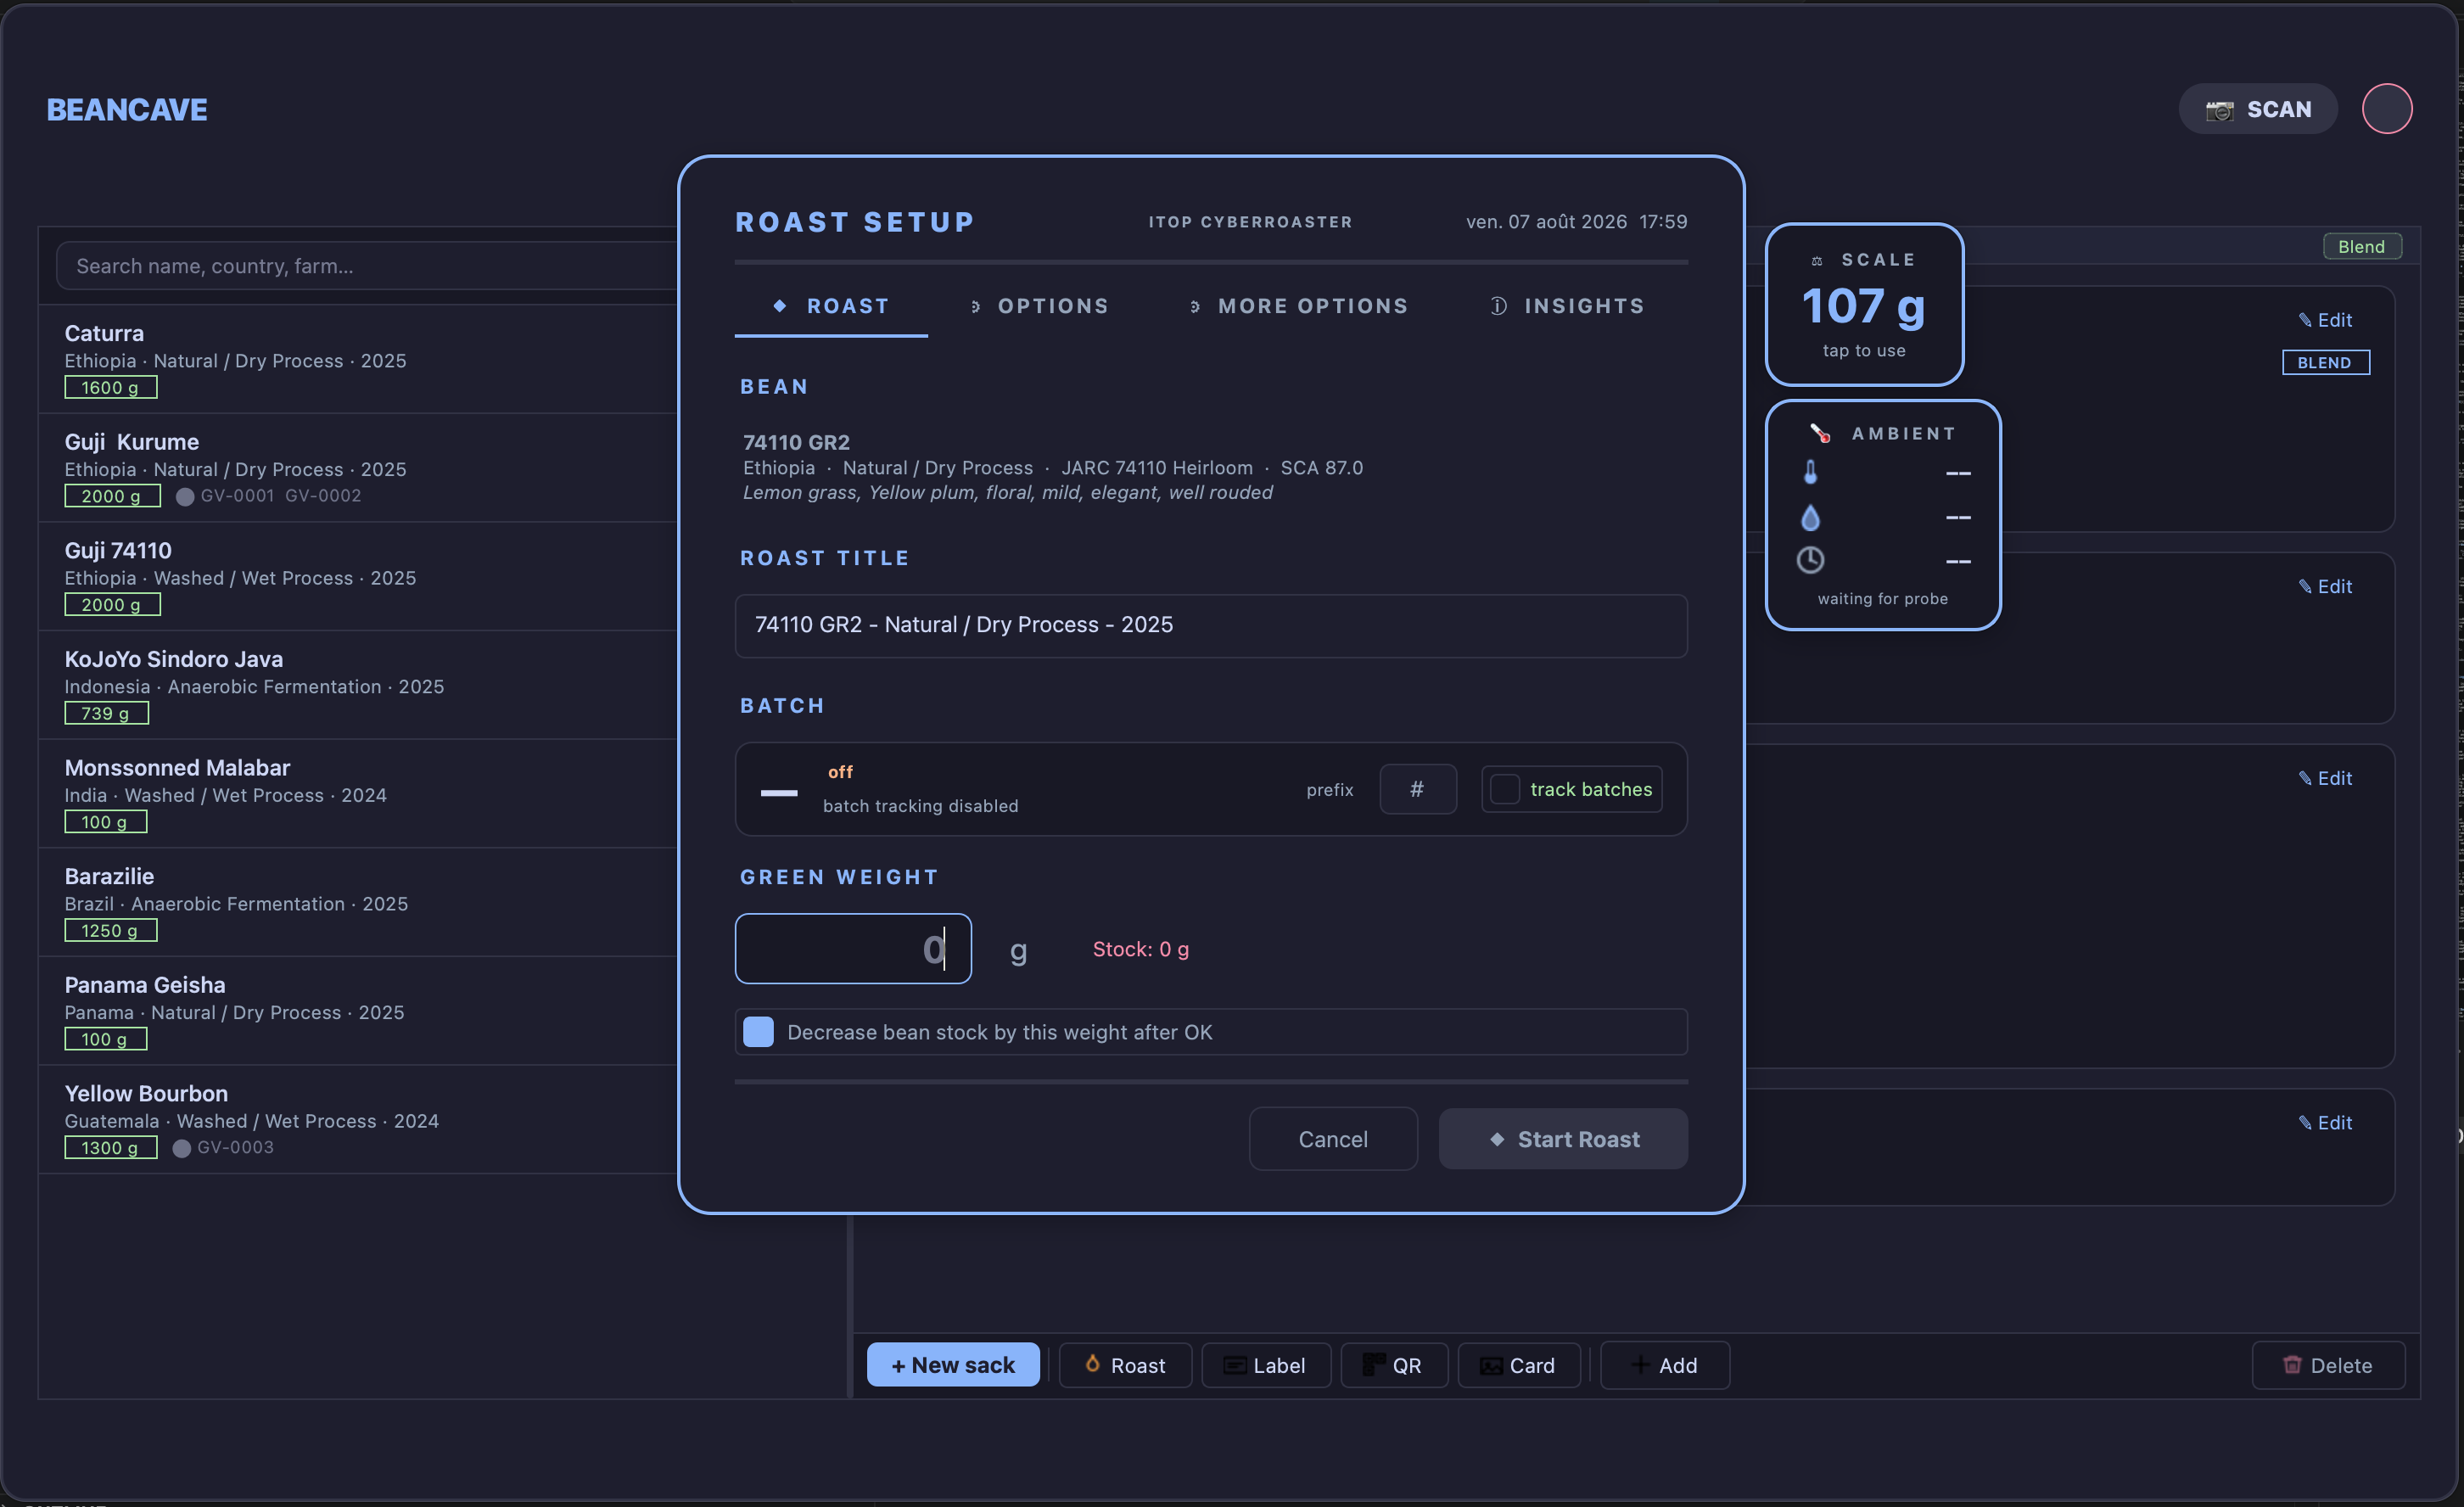Click the green Blend tag at top right
2464x1507 pixels.
point(2361,247)
